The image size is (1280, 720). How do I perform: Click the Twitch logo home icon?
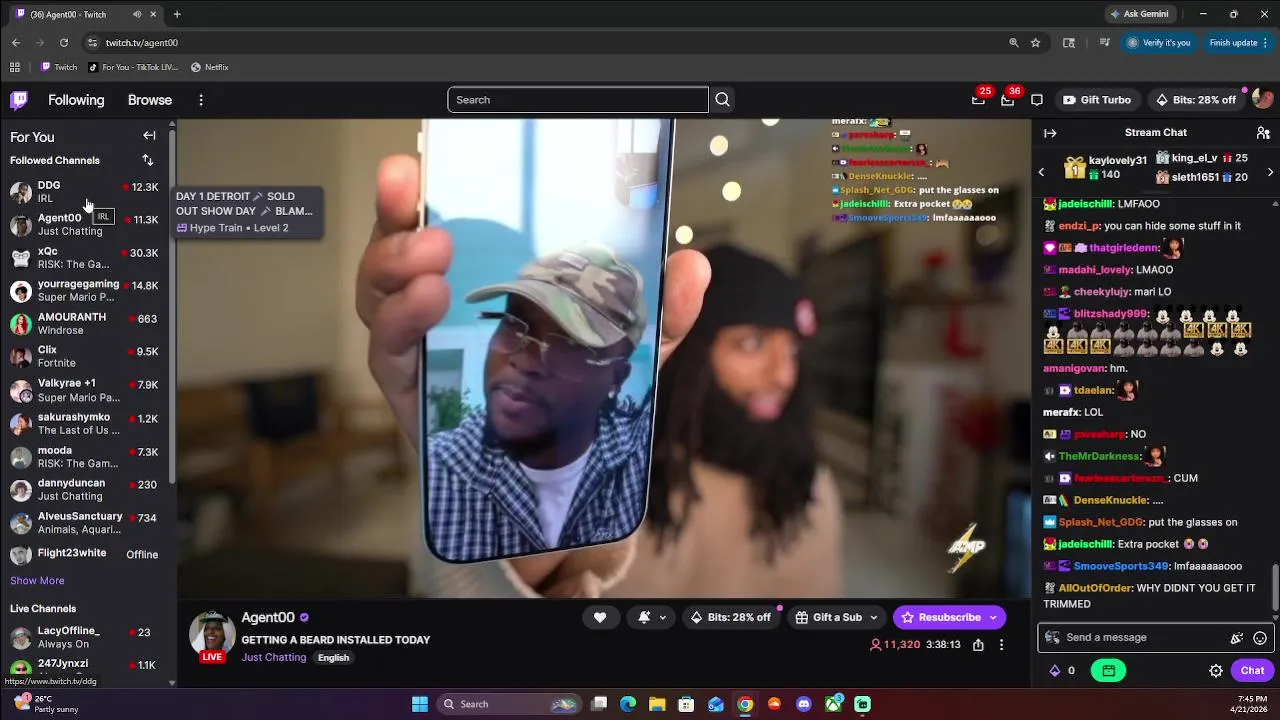click(x=19, y=100)
